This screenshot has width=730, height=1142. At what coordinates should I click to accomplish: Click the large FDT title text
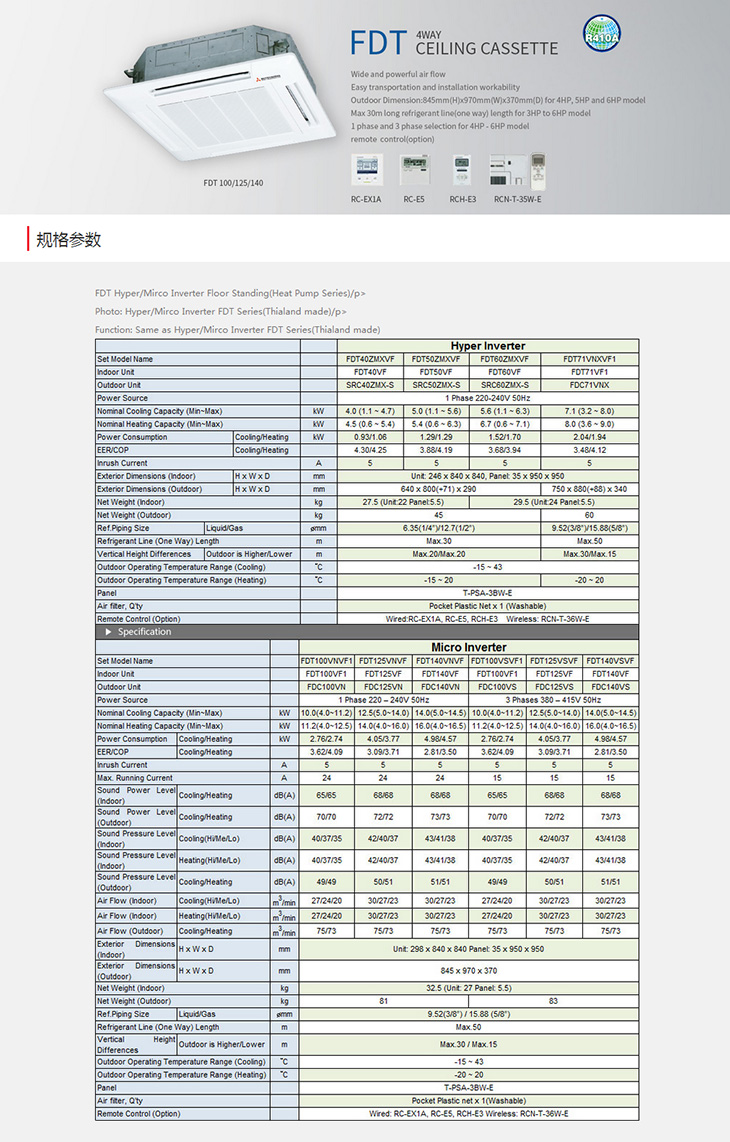pyautogui.click(x=377, y=43)
